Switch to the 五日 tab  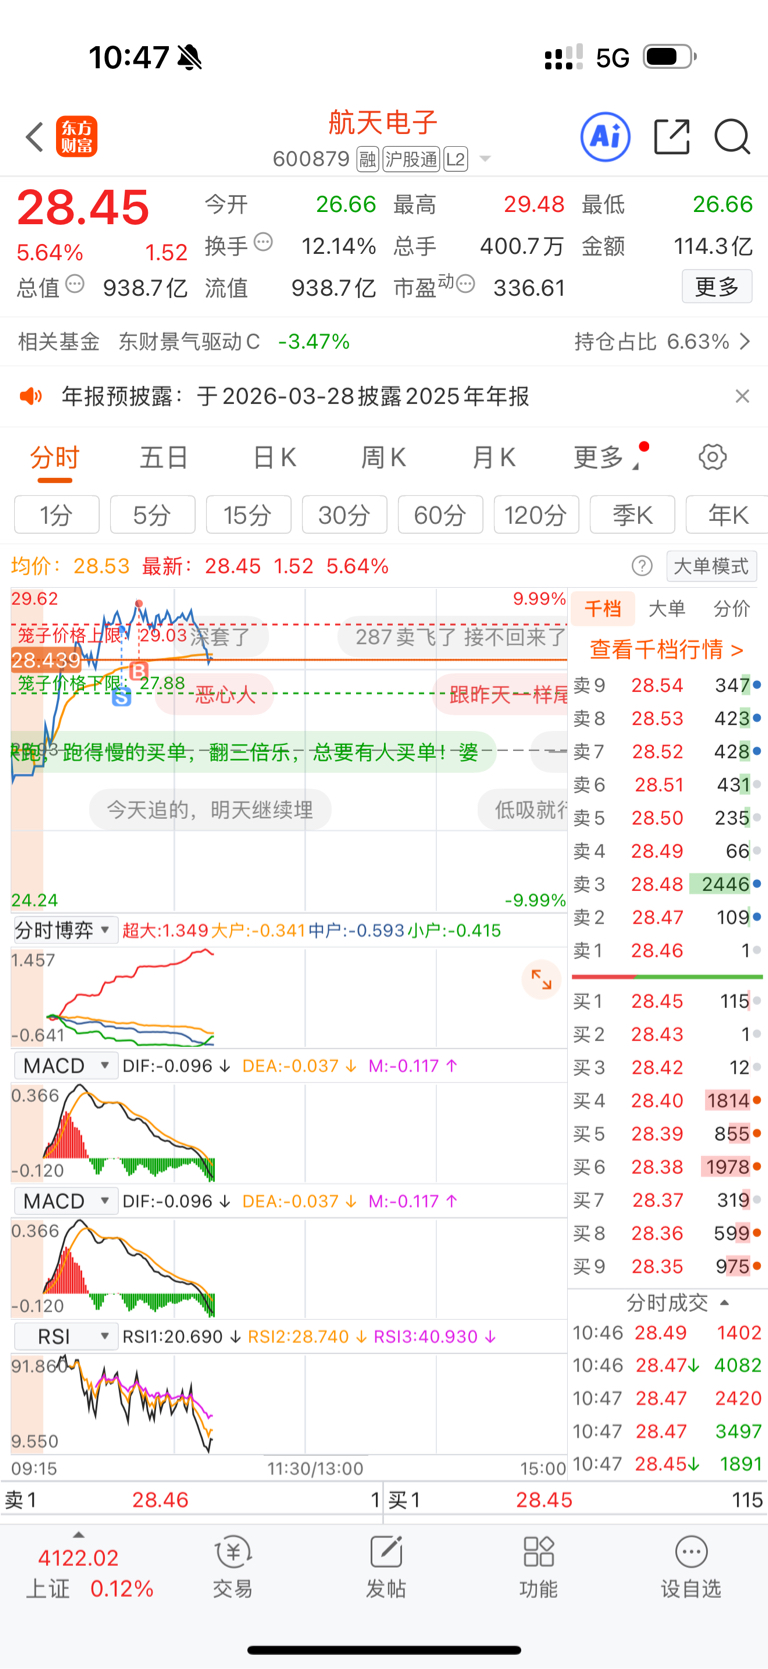[164, 458]
